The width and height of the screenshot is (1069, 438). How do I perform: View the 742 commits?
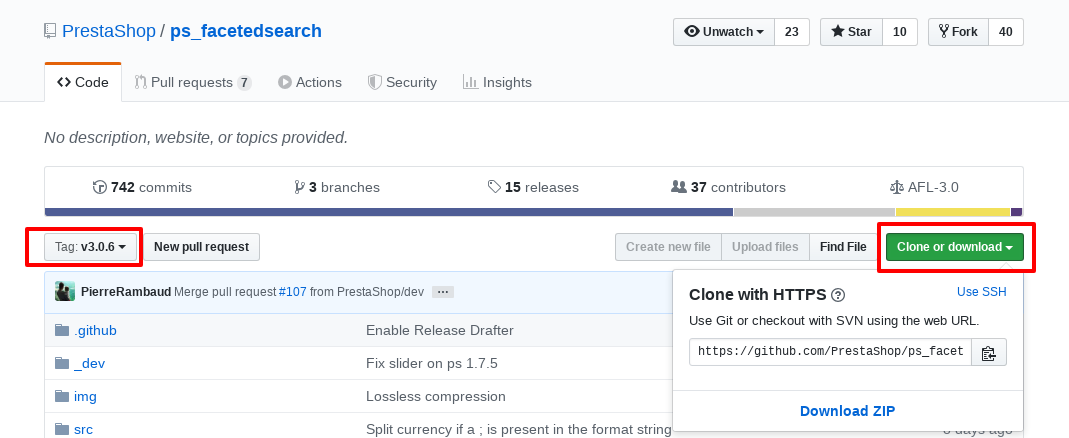(x=142, y=187)
